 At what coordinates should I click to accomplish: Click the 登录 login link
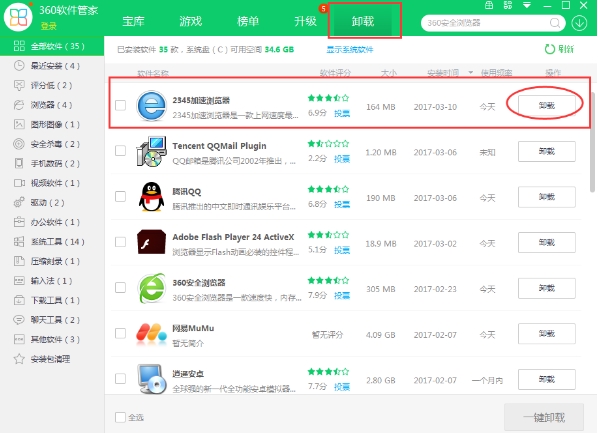(48, 26)
